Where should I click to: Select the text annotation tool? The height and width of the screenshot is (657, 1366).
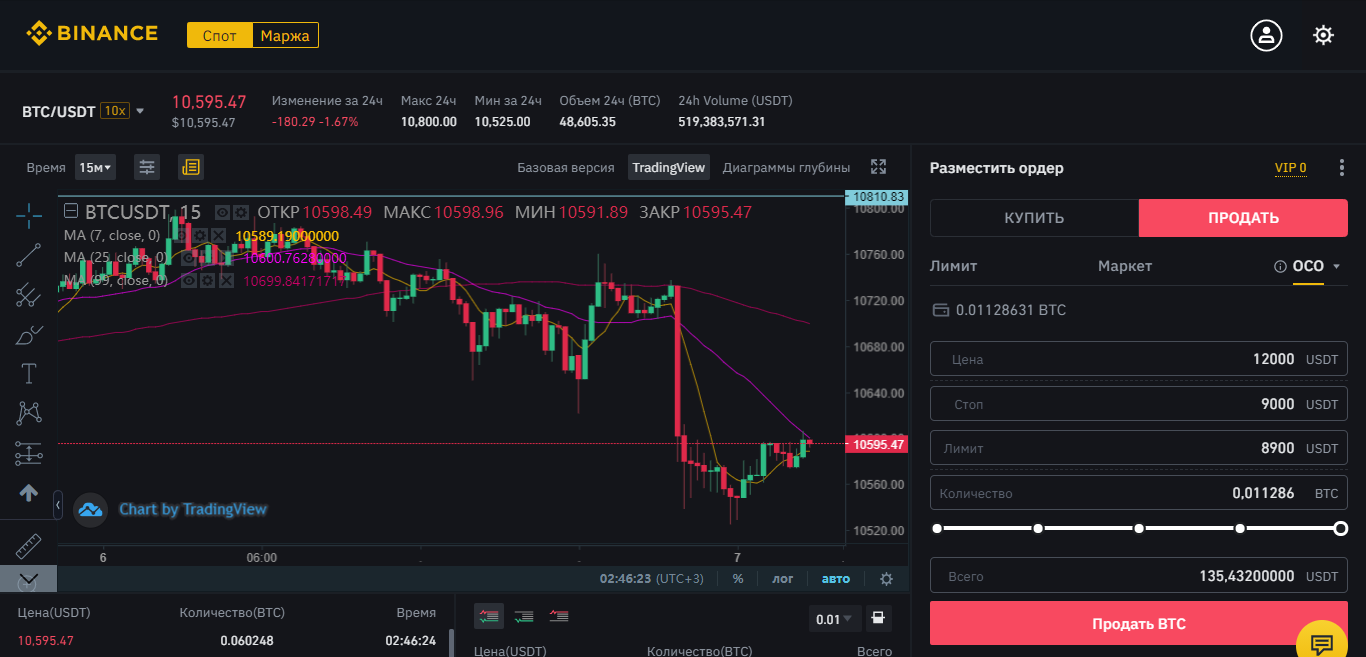29,374
